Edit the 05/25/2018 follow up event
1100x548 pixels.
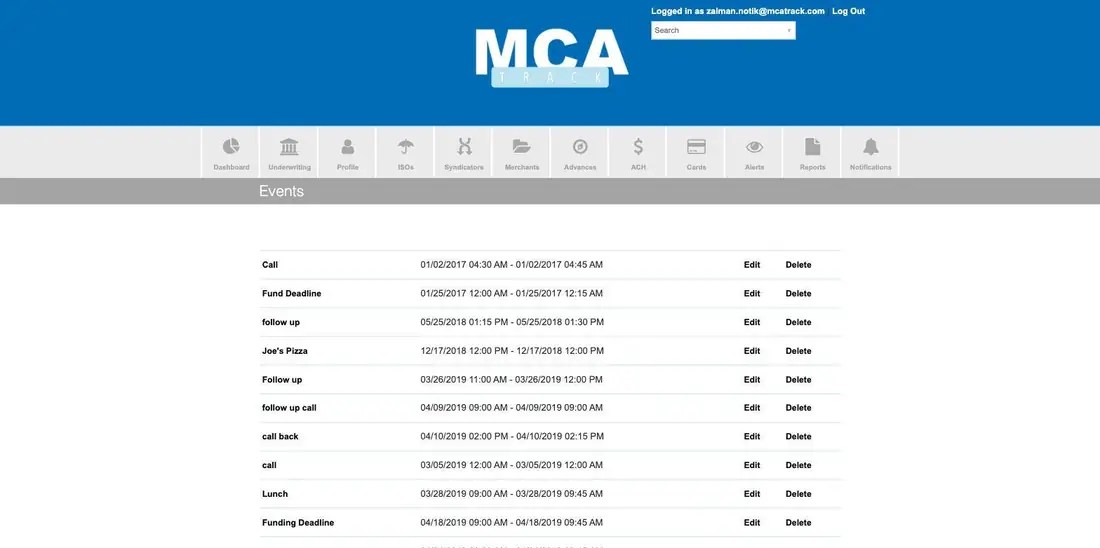(x=752, y=323)
